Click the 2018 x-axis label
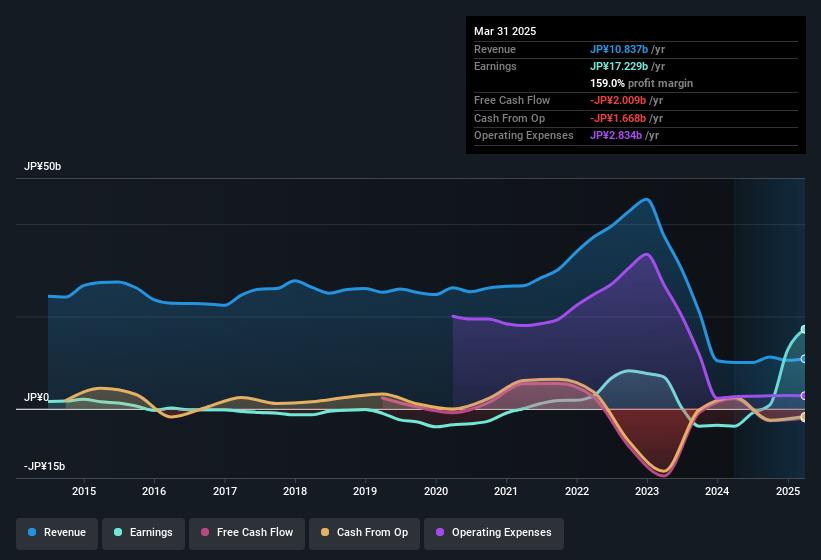Viewport: 821px width, 560px height. tap(295, 491)
